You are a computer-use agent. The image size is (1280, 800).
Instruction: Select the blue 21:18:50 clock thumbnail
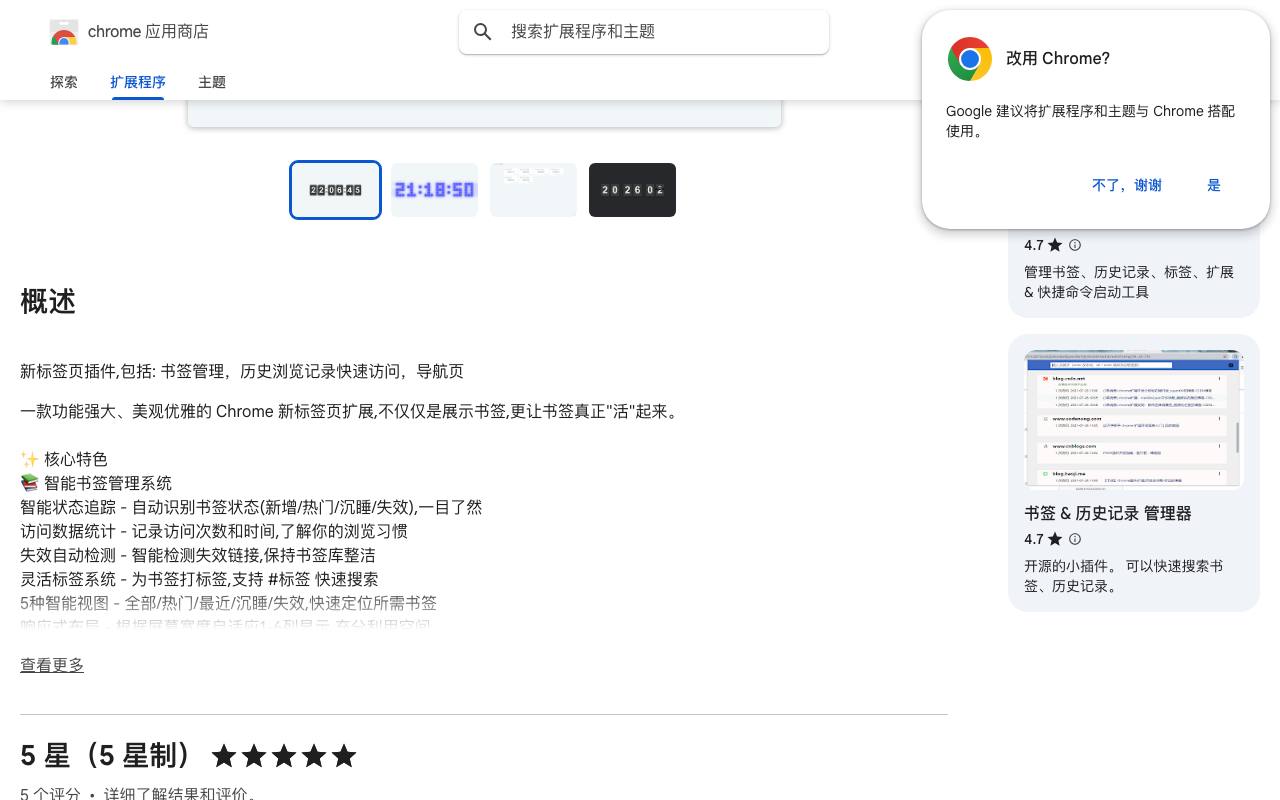434,190
